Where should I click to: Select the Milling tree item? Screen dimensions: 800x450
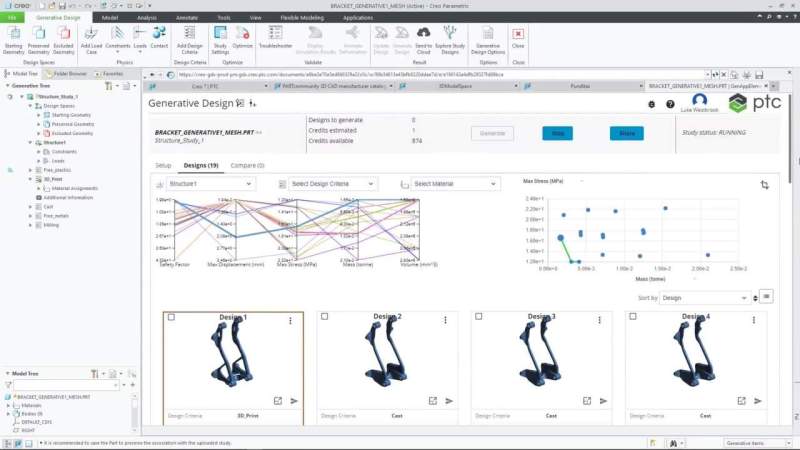[47, 225]
